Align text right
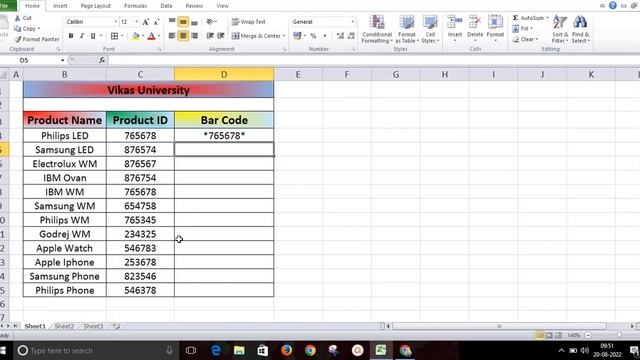Image resolution: width=640 pixels, height=360 pixels. [194, 36]
